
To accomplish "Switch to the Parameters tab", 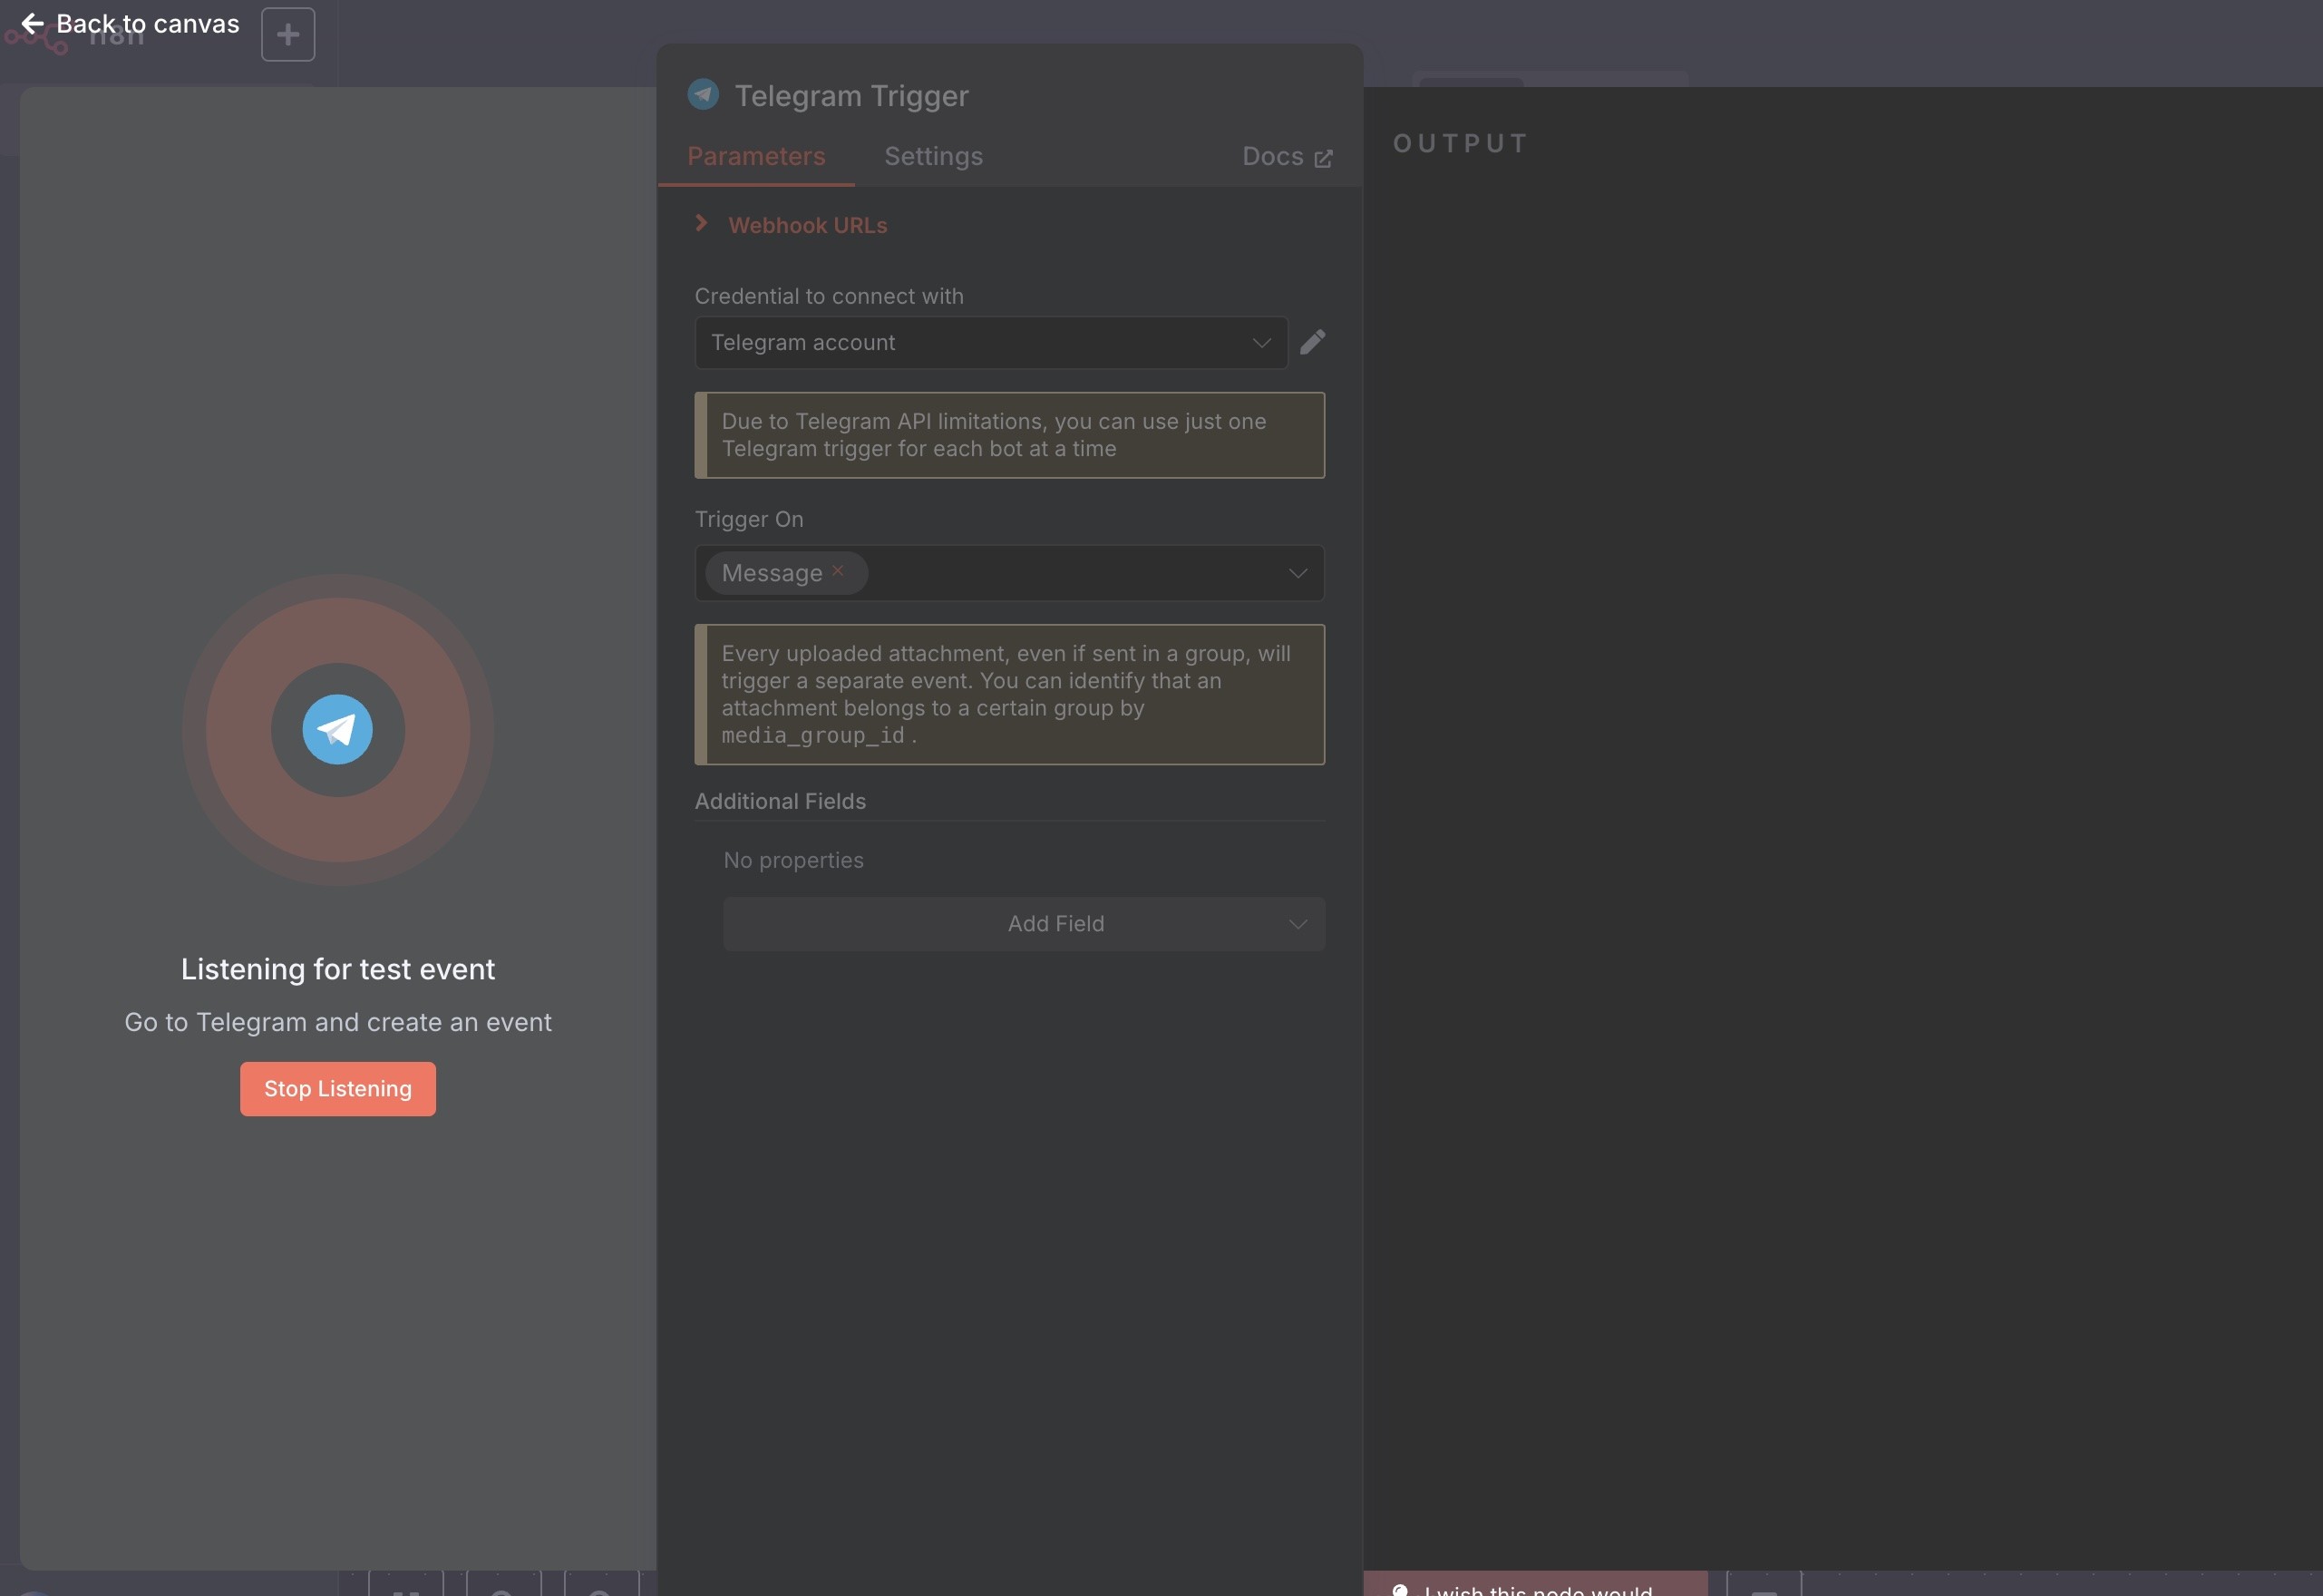I will (x=756, y=157).
